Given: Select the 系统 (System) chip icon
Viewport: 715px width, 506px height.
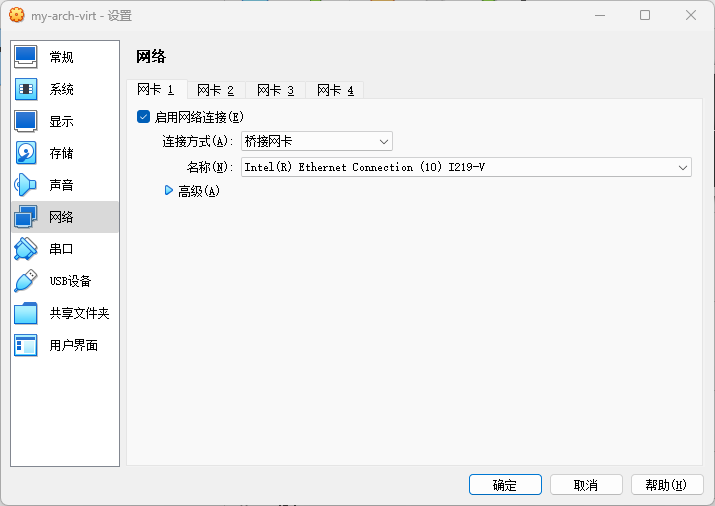Looking at the screenshot, I should click(26, 89).
